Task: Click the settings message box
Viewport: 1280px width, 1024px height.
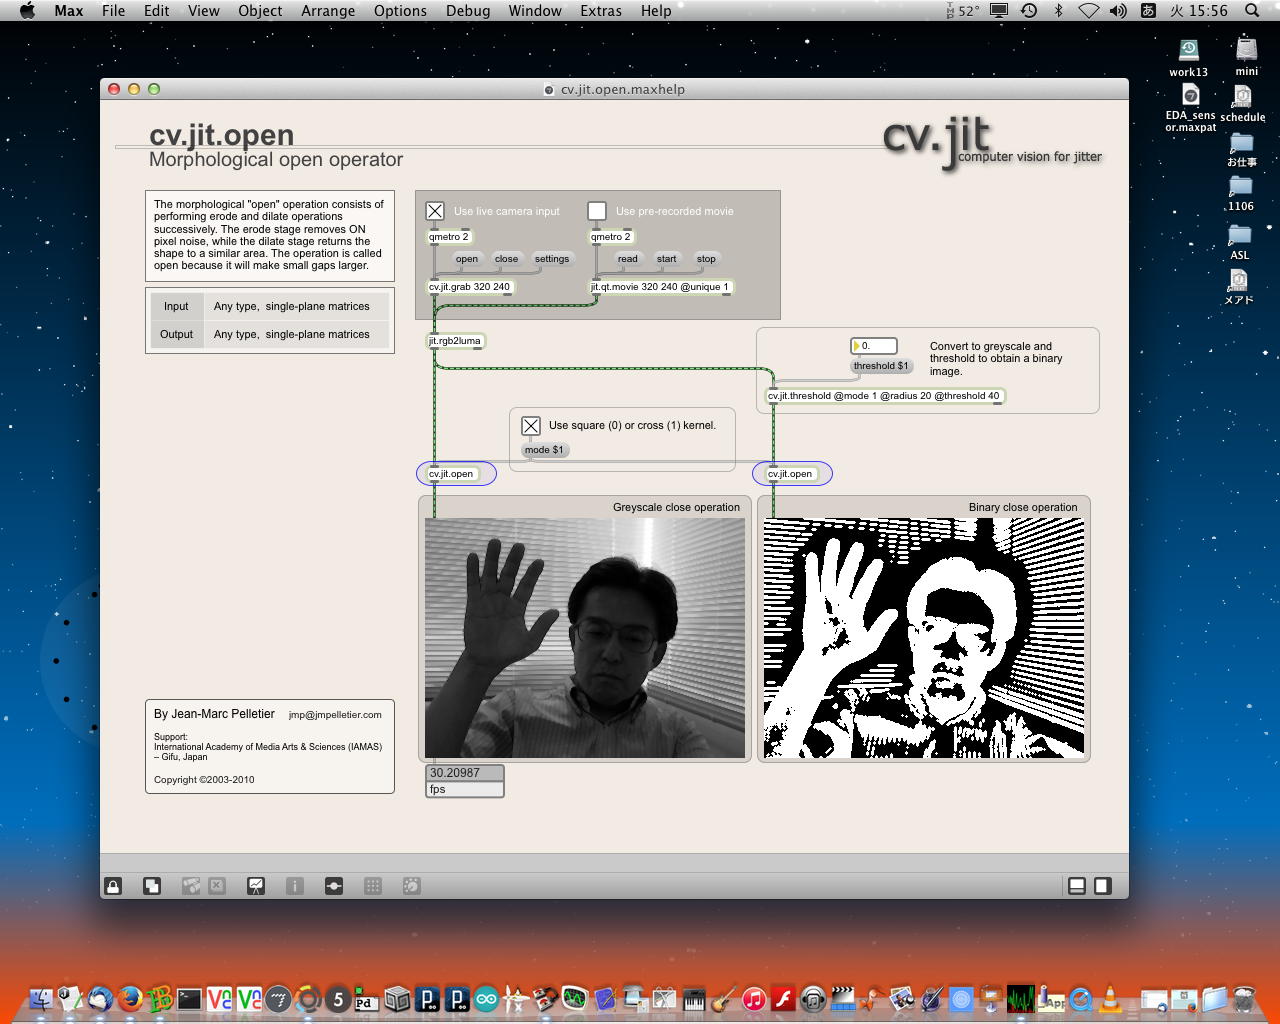Action: [x=552, y=259]
